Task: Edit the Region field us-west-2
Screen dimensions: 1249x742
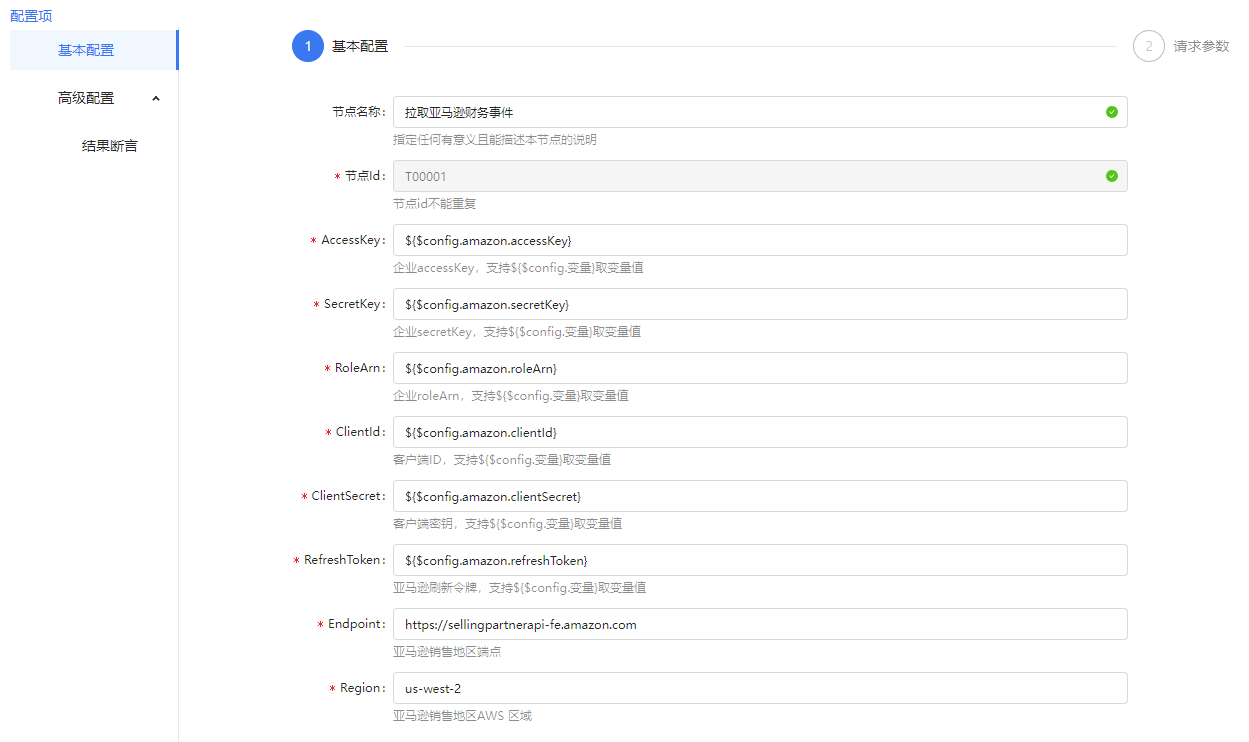Action: point(759,688)
